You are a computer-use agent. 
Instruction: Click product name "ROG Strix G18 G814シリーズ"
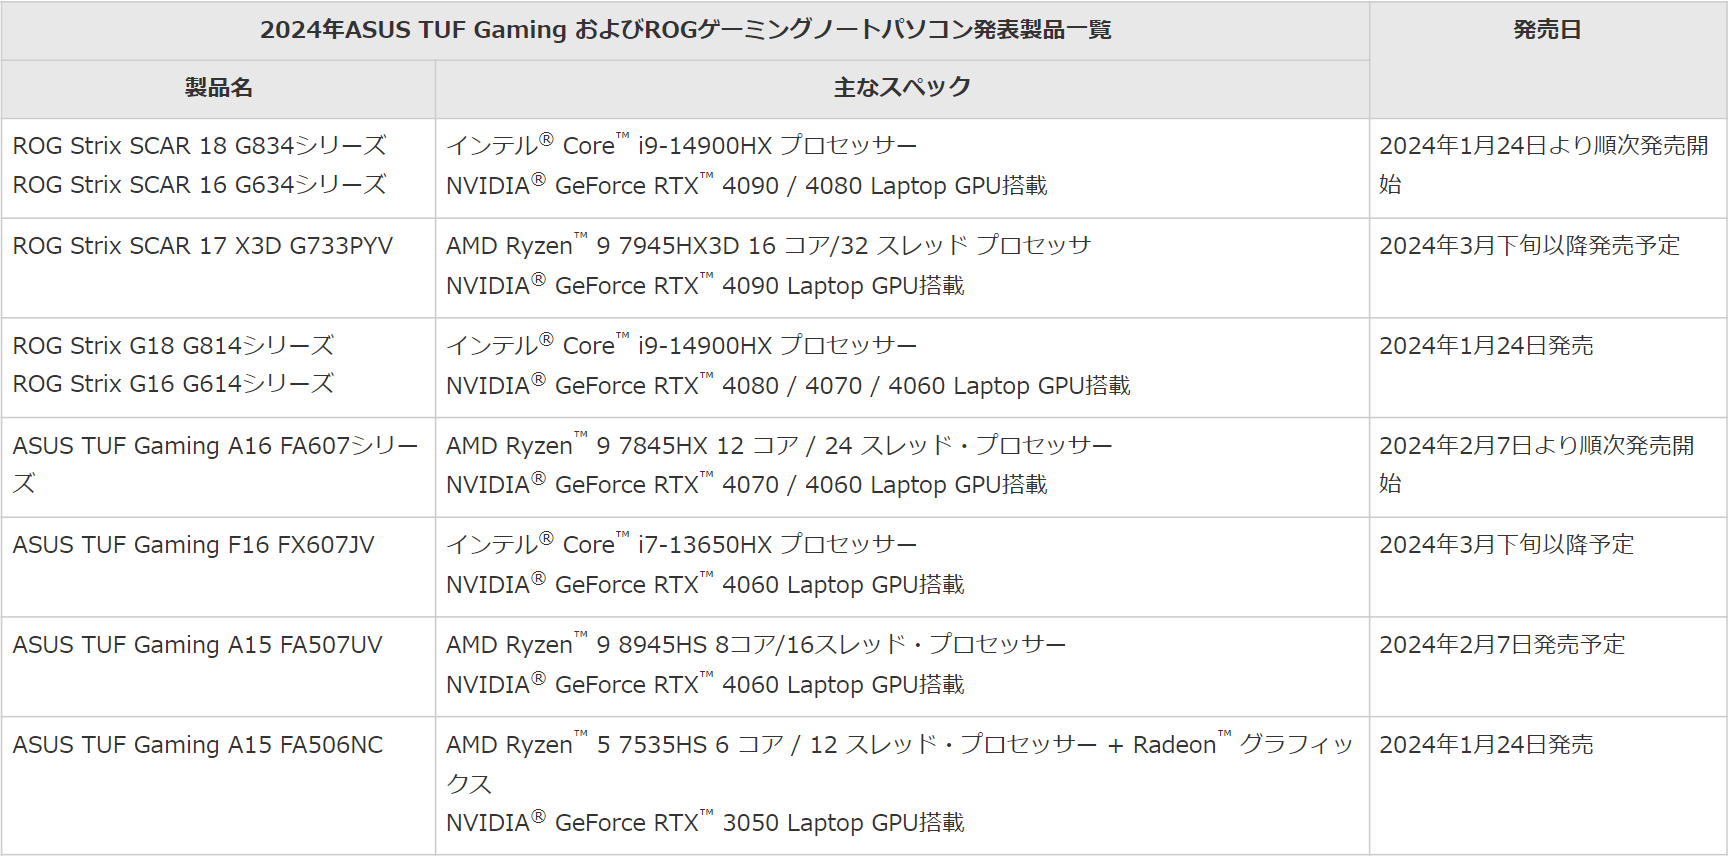pyautogui.click(x=174, y=346)
